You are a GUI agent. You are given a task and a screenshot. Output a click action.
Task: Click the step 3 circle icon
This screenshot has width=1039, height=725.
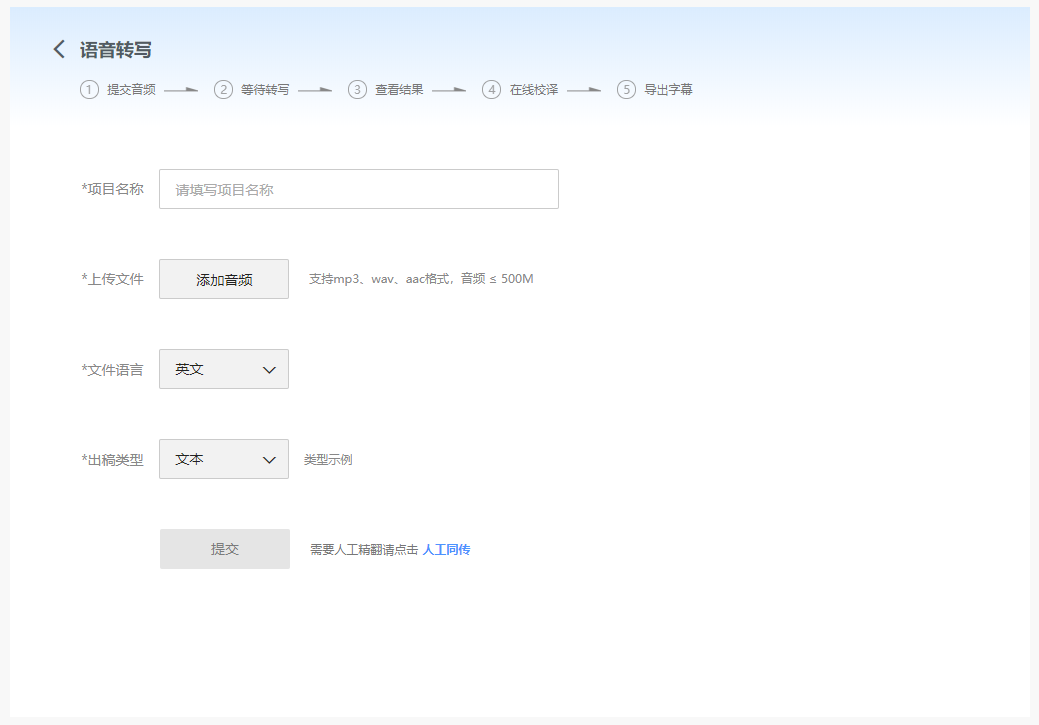point(357,89)
